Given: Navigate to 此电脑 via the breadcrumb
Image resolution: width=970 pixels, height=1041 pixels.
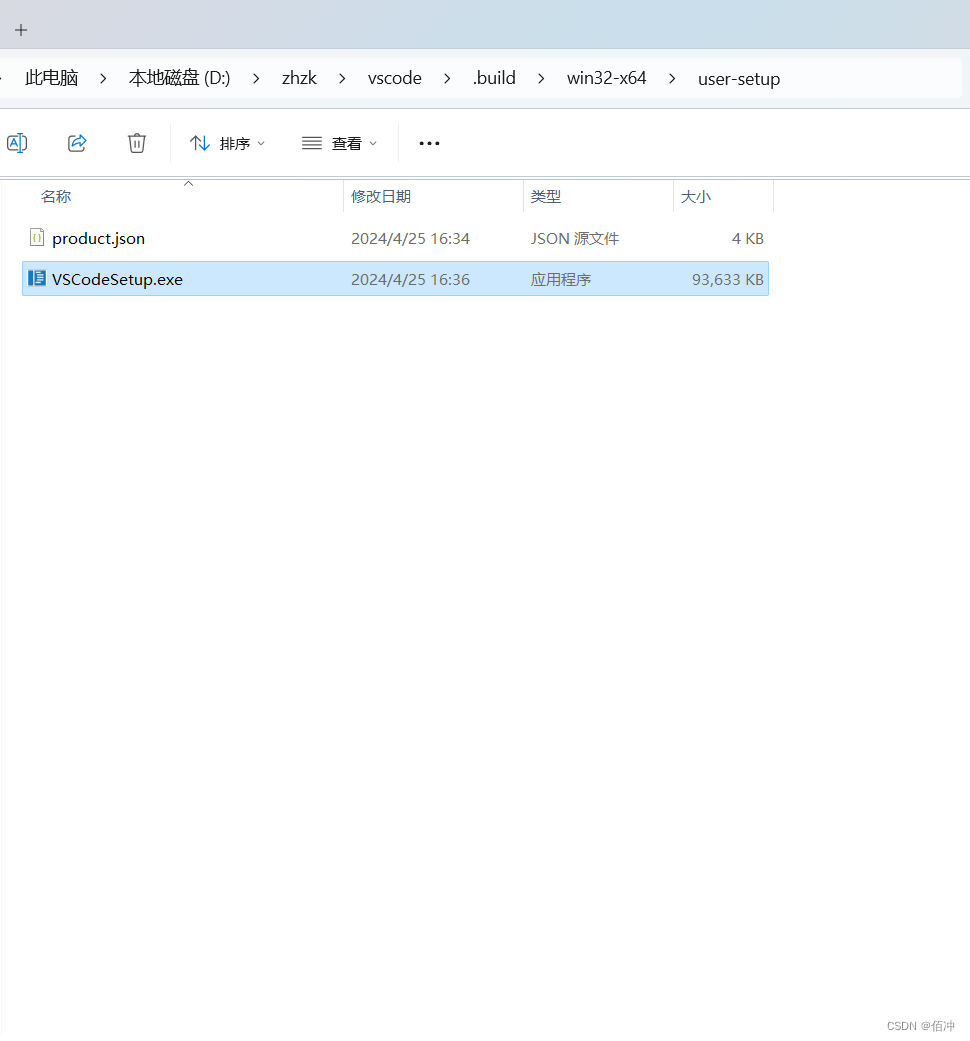Looking at the screenshot, I should [x=51, y=78].
